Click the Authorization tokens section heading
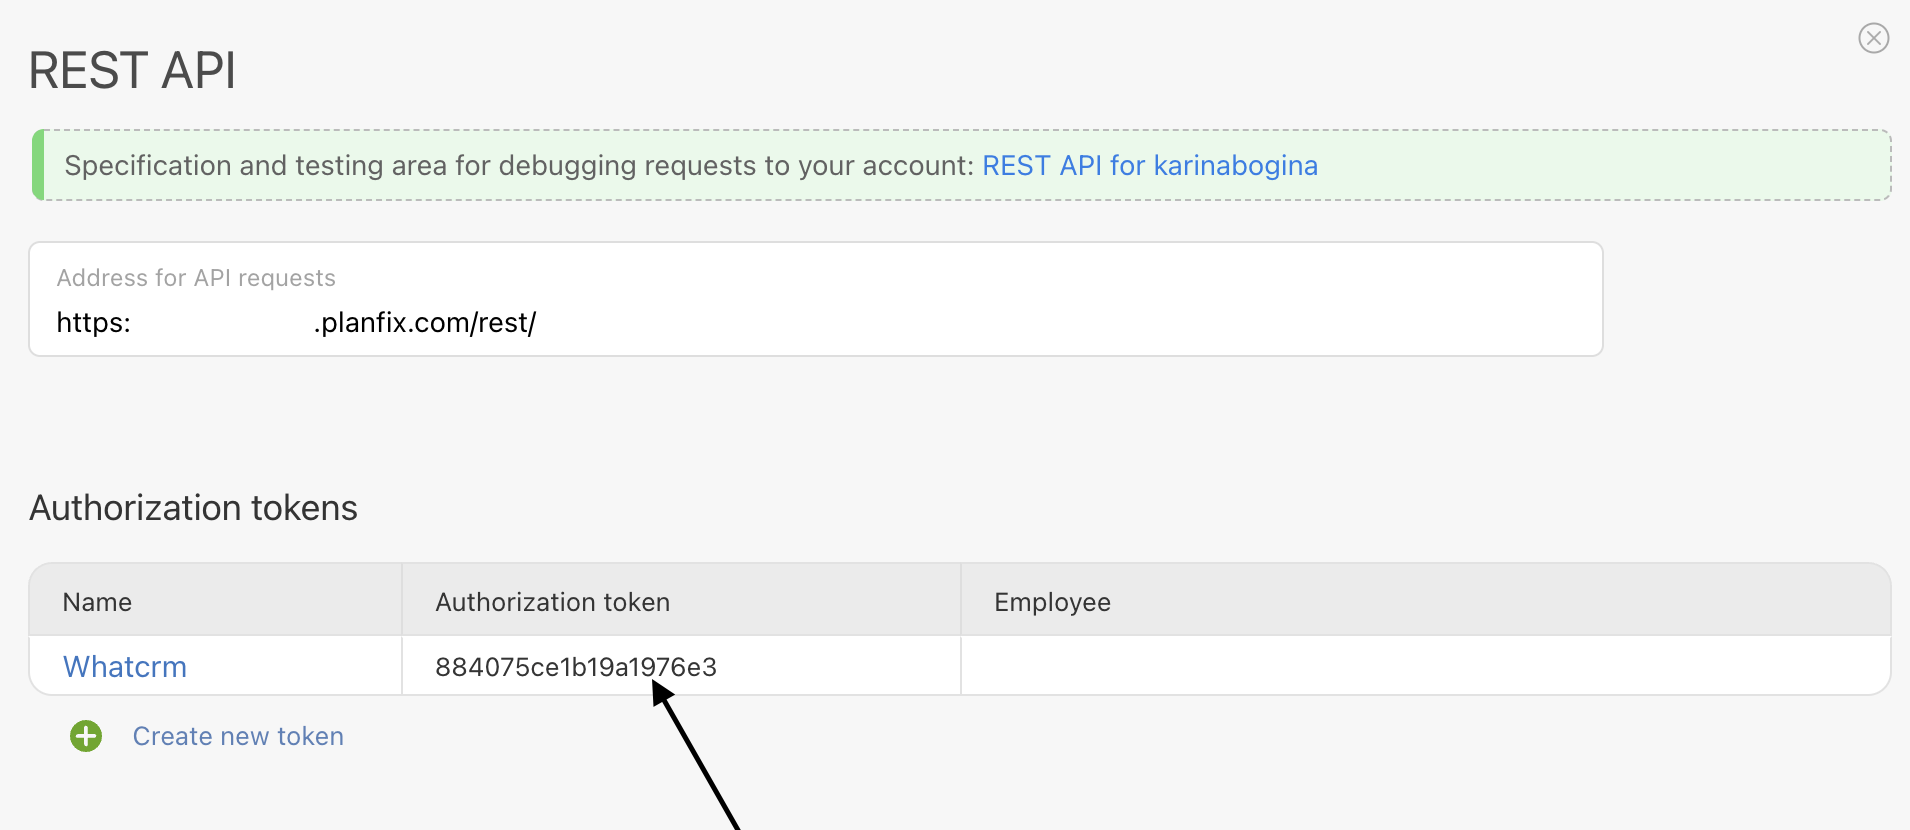 click(x=193, y=508)
